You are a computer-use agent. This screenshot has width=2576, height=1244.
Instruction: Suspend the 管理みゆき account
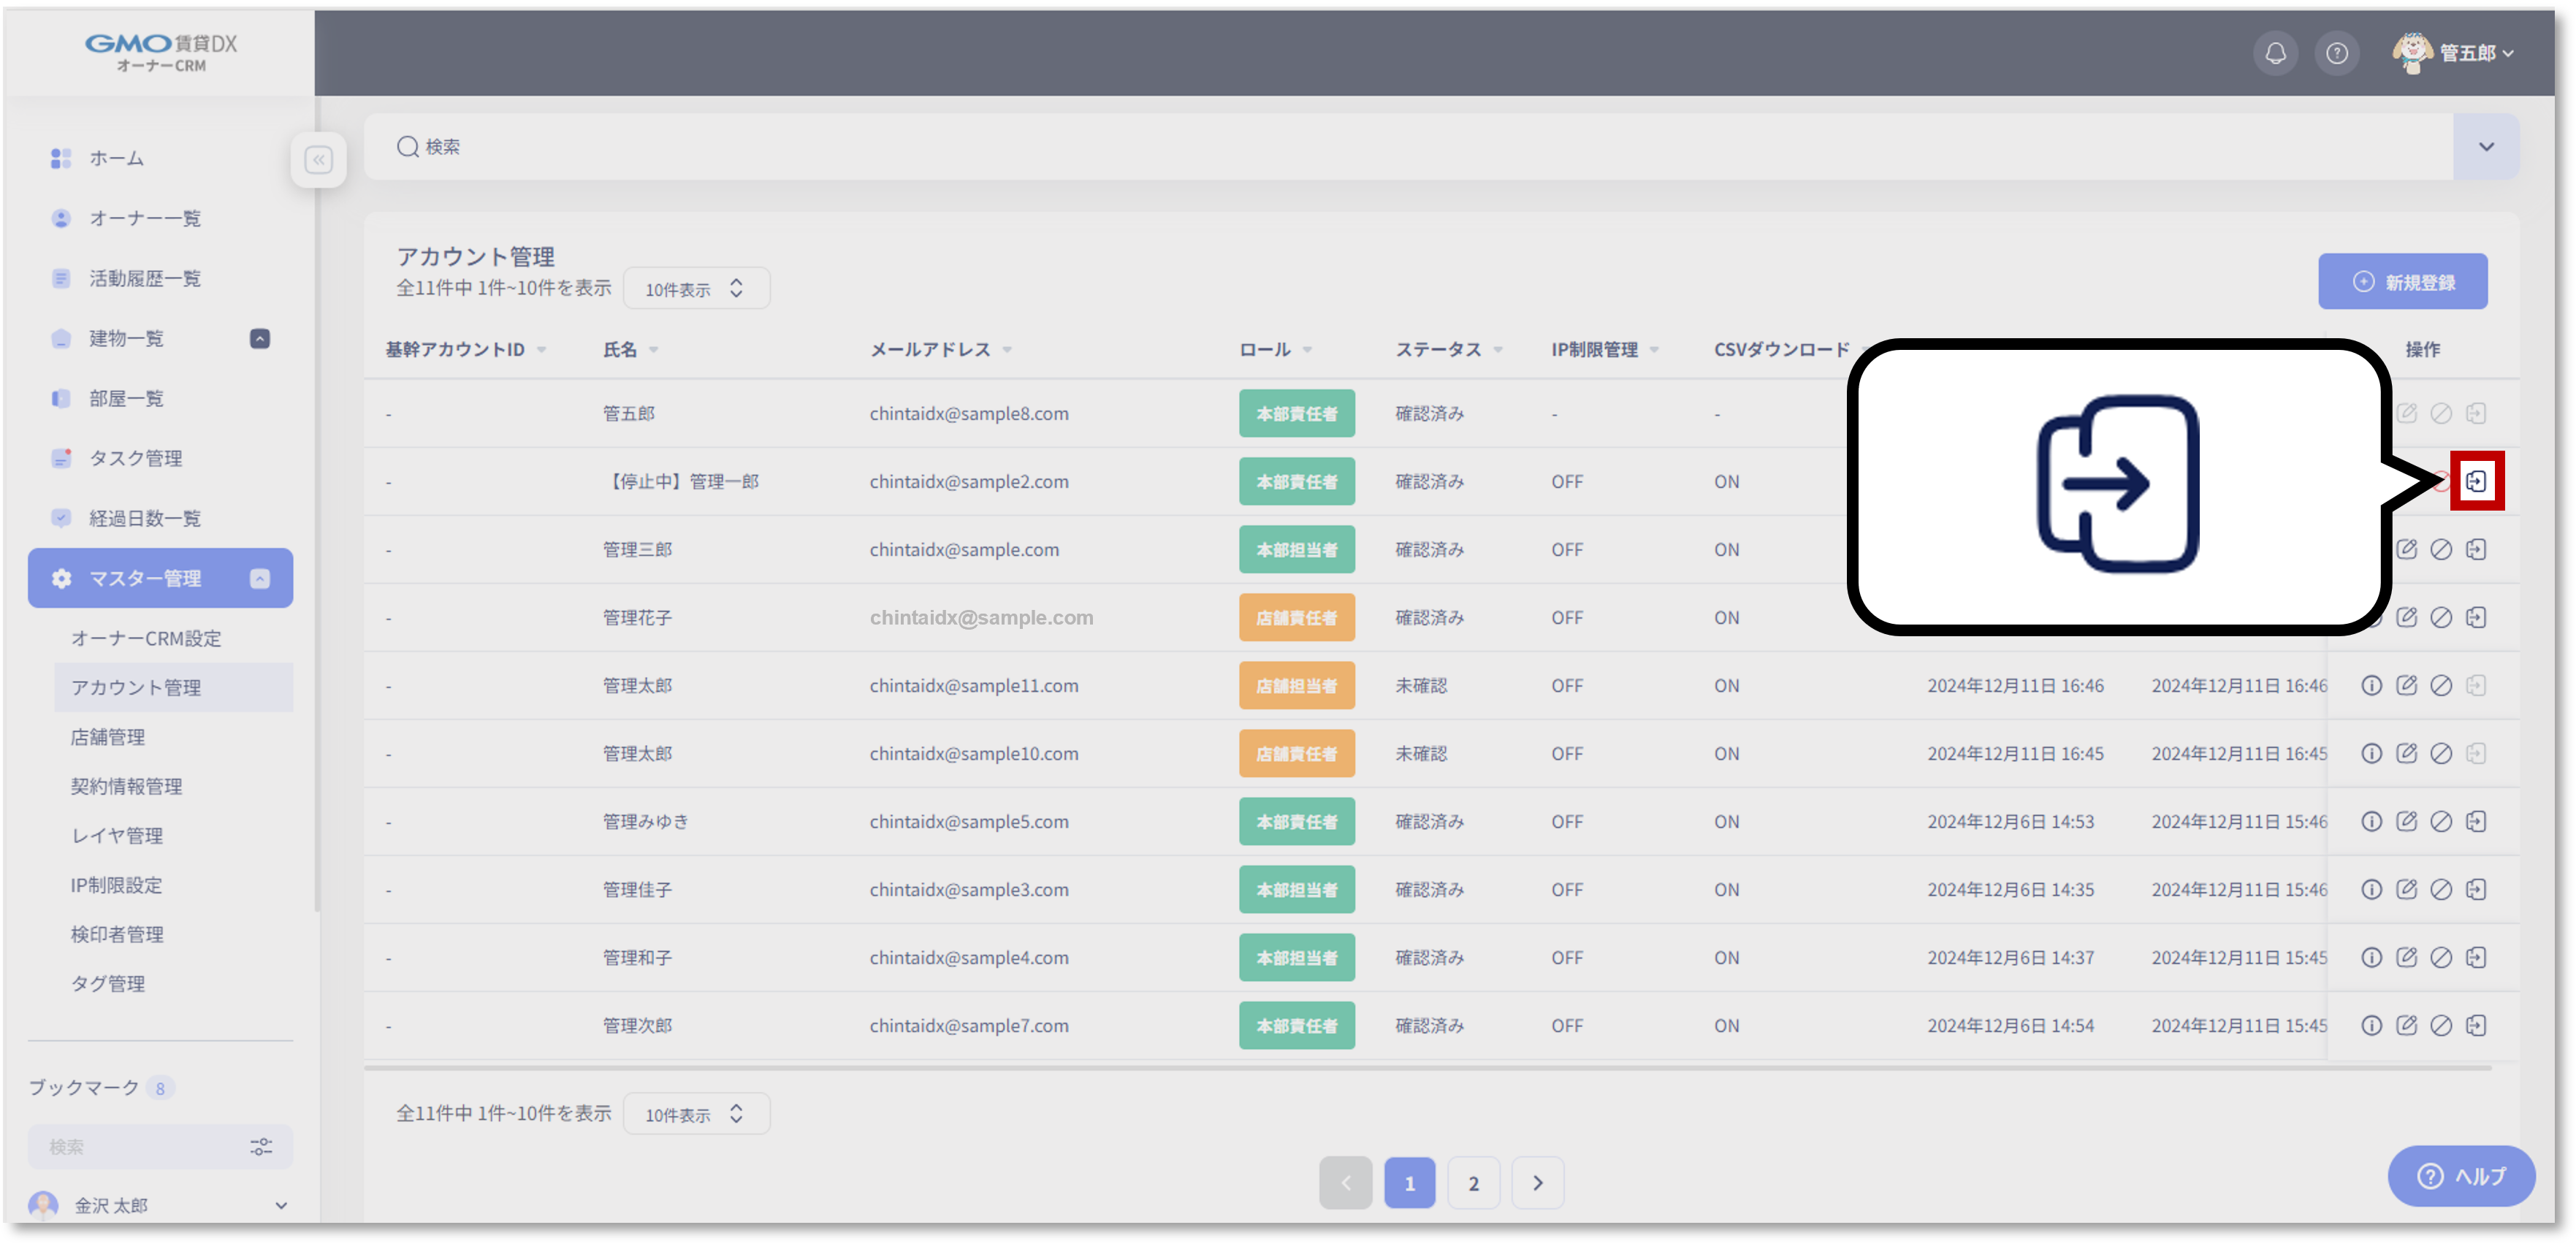2441,822
